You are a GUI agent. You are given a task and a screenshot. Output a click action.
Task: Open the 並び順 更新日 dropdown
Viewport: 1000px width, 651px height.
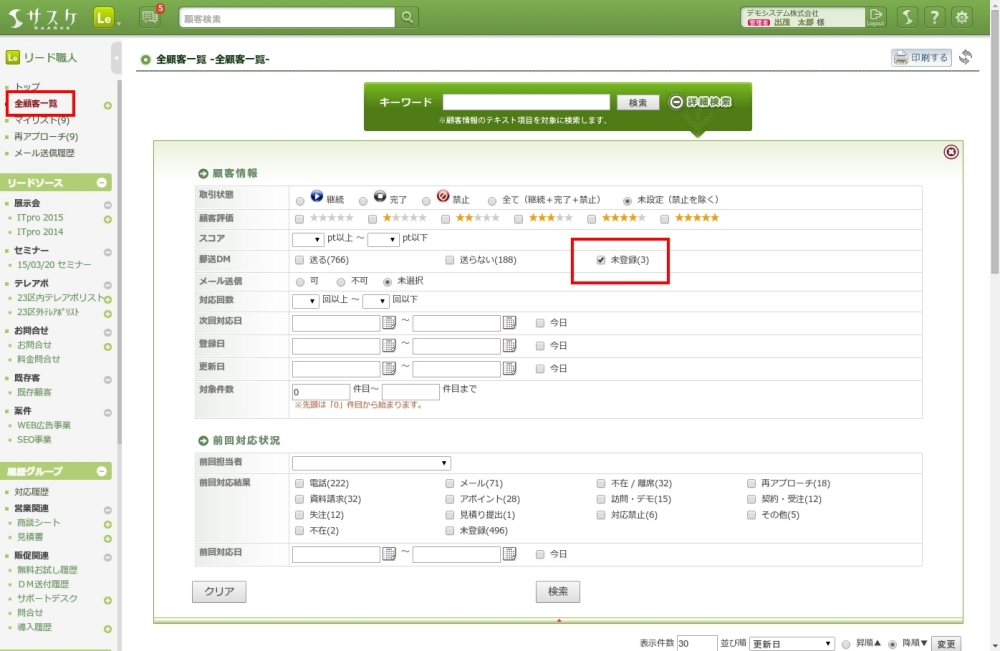(792, 643)
